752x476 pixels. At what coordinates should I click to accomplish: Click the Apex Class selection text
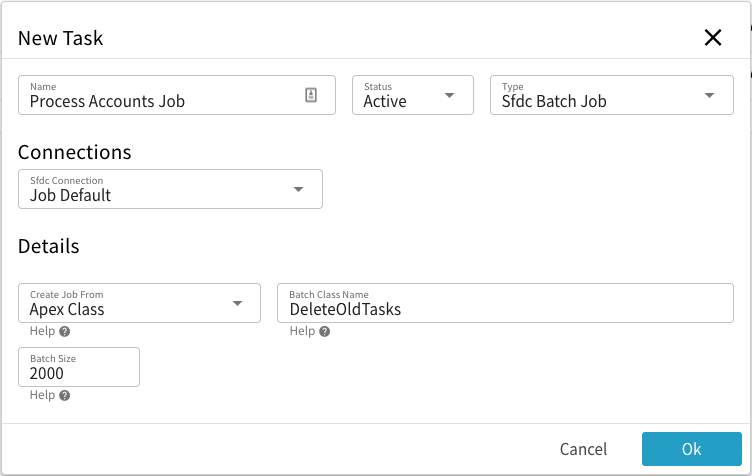[67, 309]
